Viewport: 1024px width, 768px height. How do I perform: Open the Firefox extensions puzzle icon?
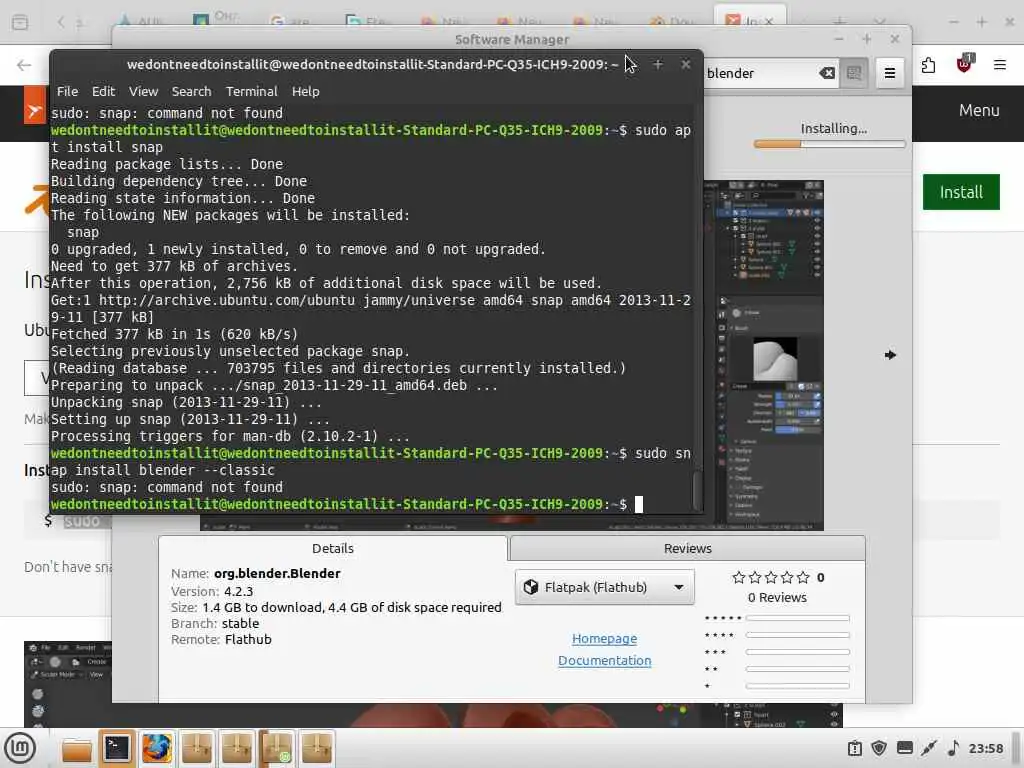pos(928,65)
